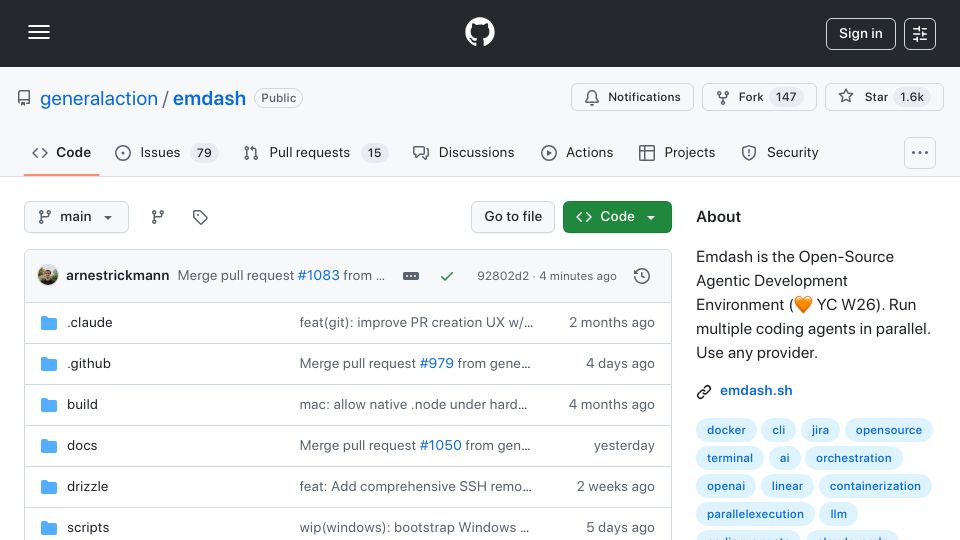The width and height of the screenshot is (960, 540).
Task: Open the emdash repository link
Action: [x=209, y=98]
